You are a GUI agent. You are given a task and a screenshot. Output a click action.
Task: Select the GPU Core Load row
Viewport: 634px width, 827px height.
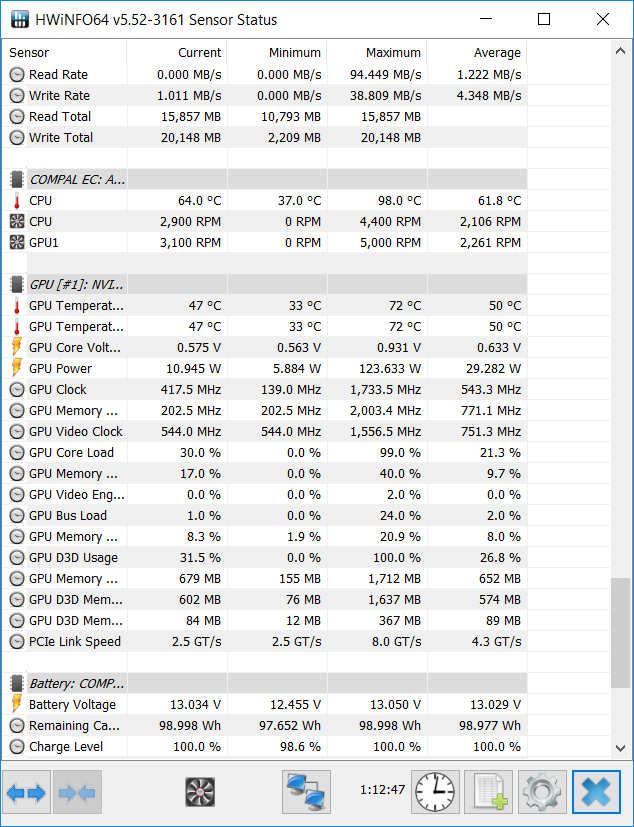[x=265, y=453]
